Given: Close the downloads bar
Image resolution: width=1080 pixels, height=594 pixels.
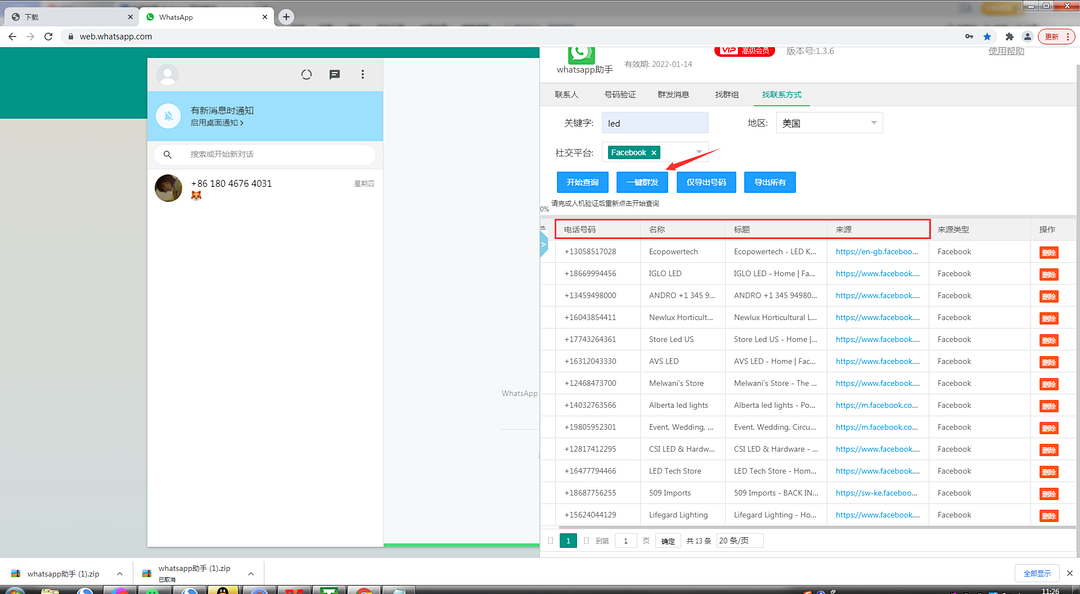Looking at the screenshot, I should coord(1070,573).
